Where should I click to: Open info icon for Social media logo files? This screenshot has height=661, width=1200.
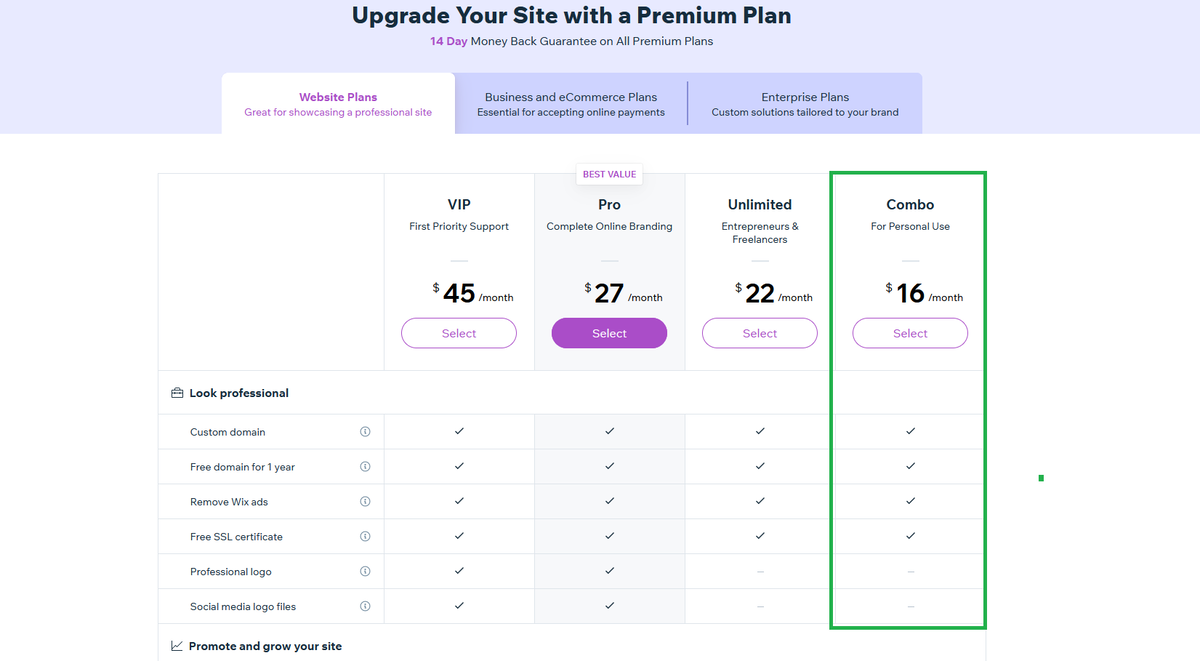tap(365, 607)
